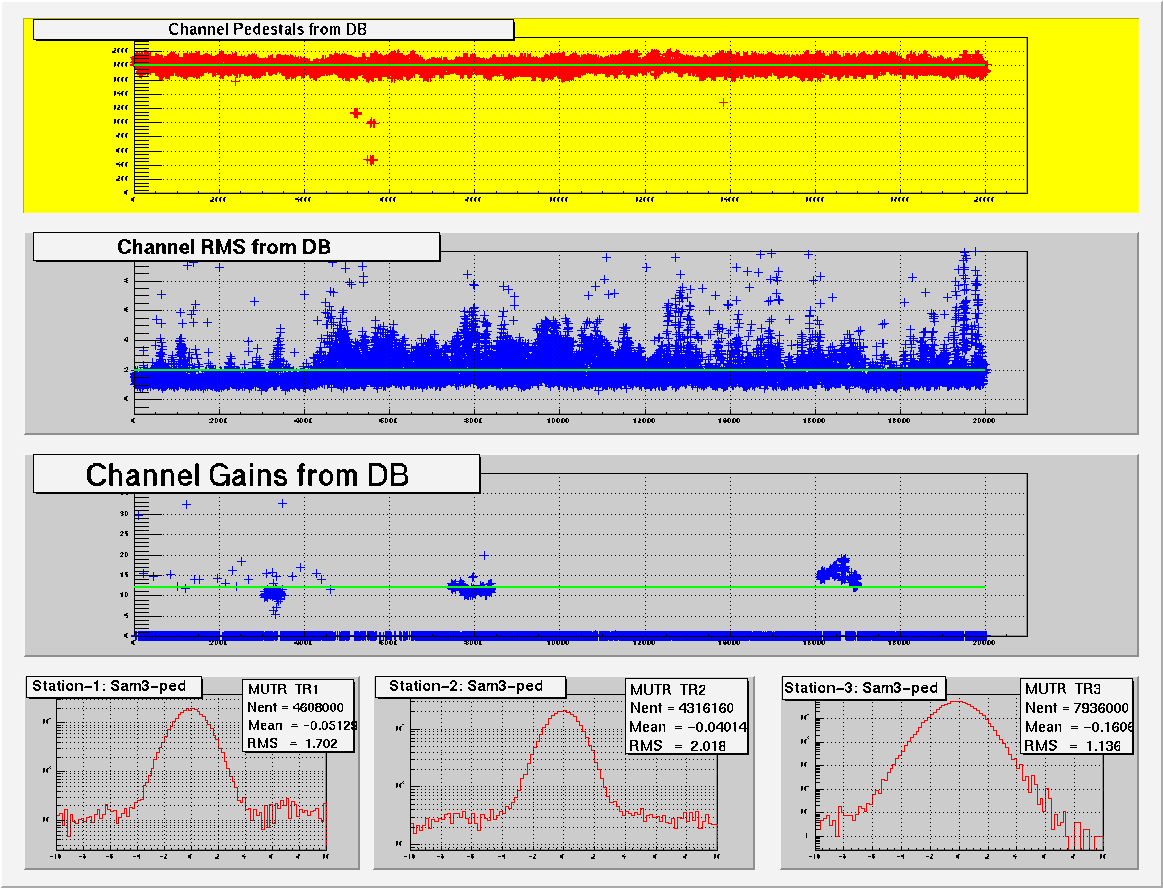This screenshot has width=1163, height=888.
Task: Click the "10000" x-axis label in Channel RMS plot
Action: (x=558, y=421)
